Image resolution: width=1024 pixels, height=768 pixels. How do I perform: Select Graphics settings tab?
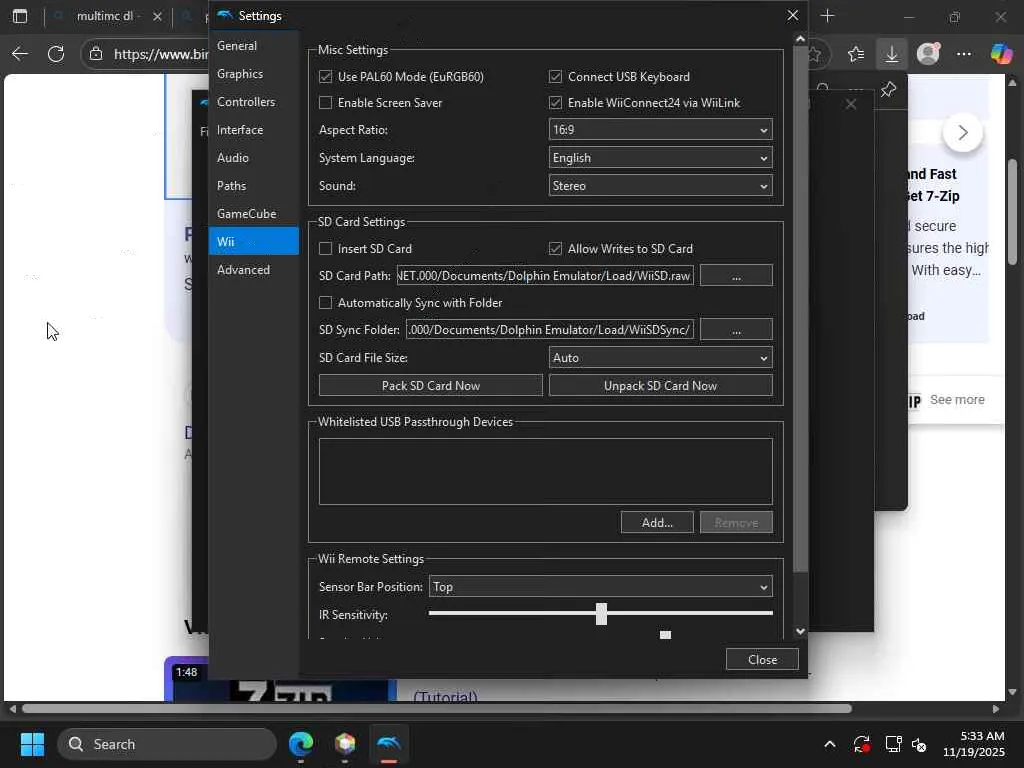click(x=253, y=74)
